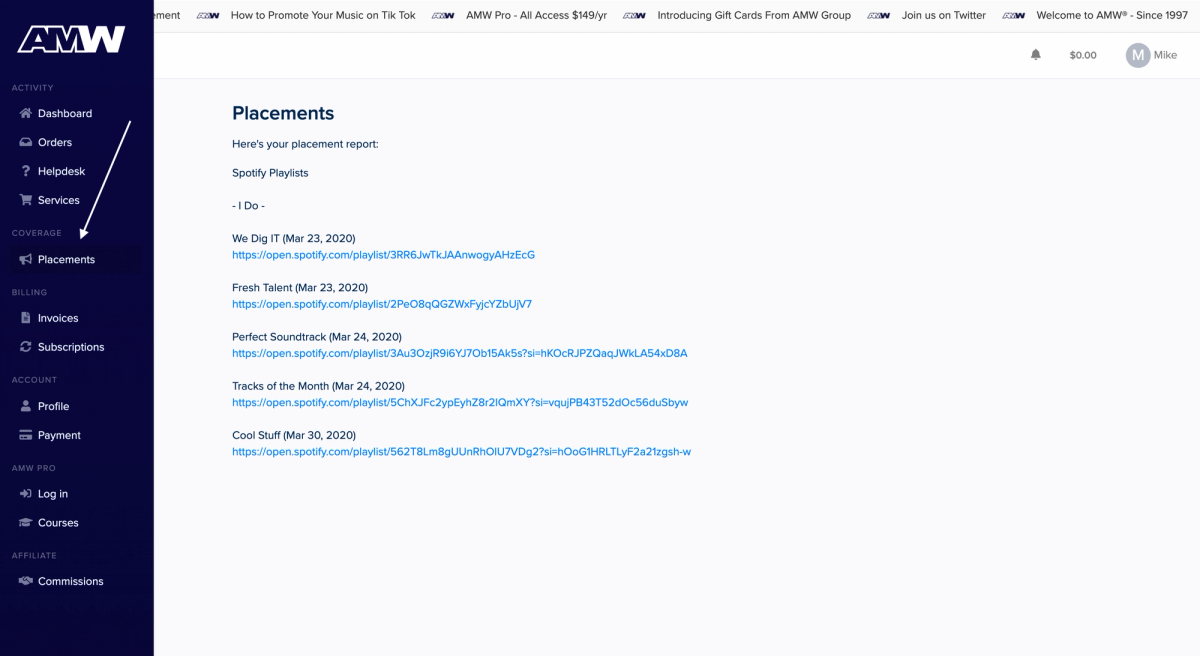The height and width of the screenshot is (656, 1200).
Task: Open the Perfect Soundtrack playlist link
Action: click(x=460, y=353)
